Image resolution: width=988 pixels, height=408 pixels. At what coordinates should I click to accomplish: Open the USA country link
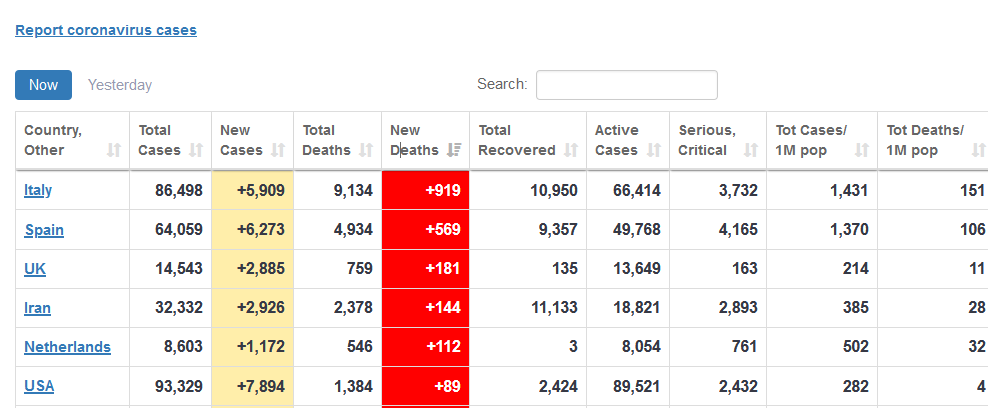click(39, 386)
